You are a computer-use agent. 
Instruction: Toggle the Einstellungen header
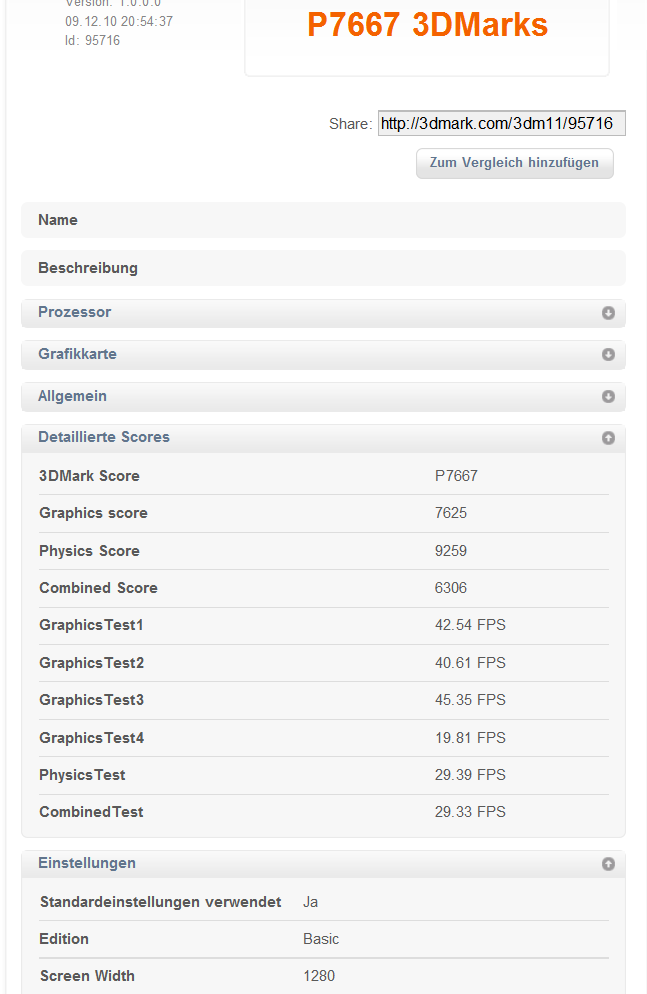coord(323,864)
